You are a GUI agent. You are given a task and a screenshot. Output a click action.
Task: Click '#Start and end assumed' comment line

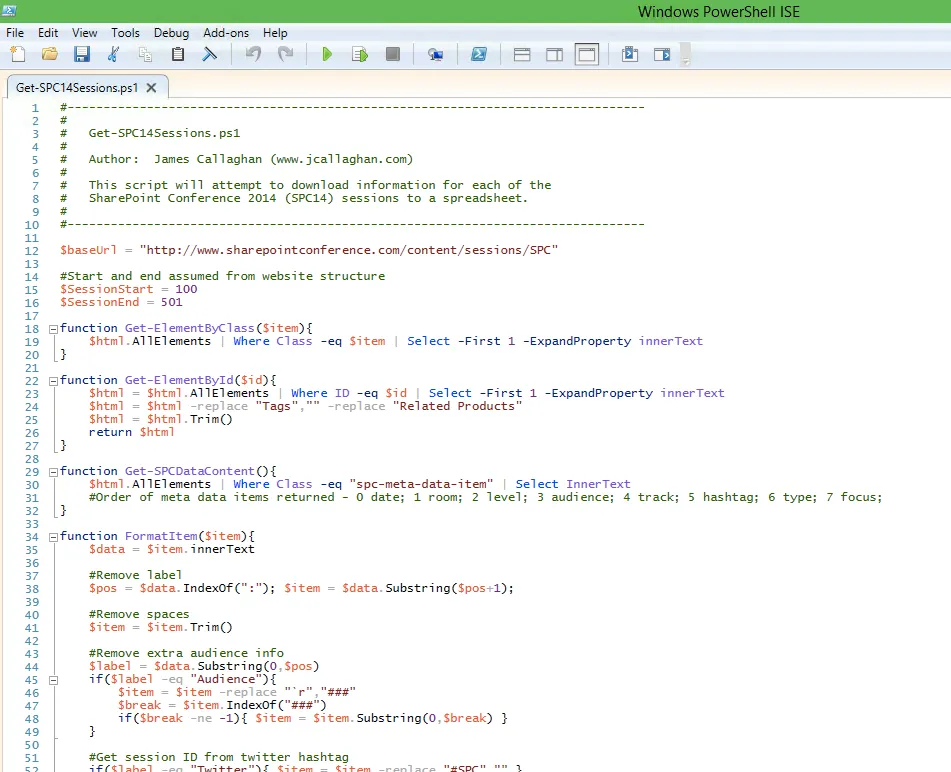click(x=223, y=276)
